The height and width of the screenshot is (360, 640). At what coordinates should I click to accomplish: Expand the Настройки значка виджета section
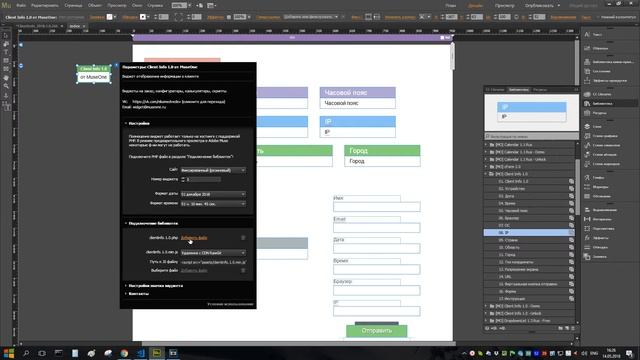126,286
